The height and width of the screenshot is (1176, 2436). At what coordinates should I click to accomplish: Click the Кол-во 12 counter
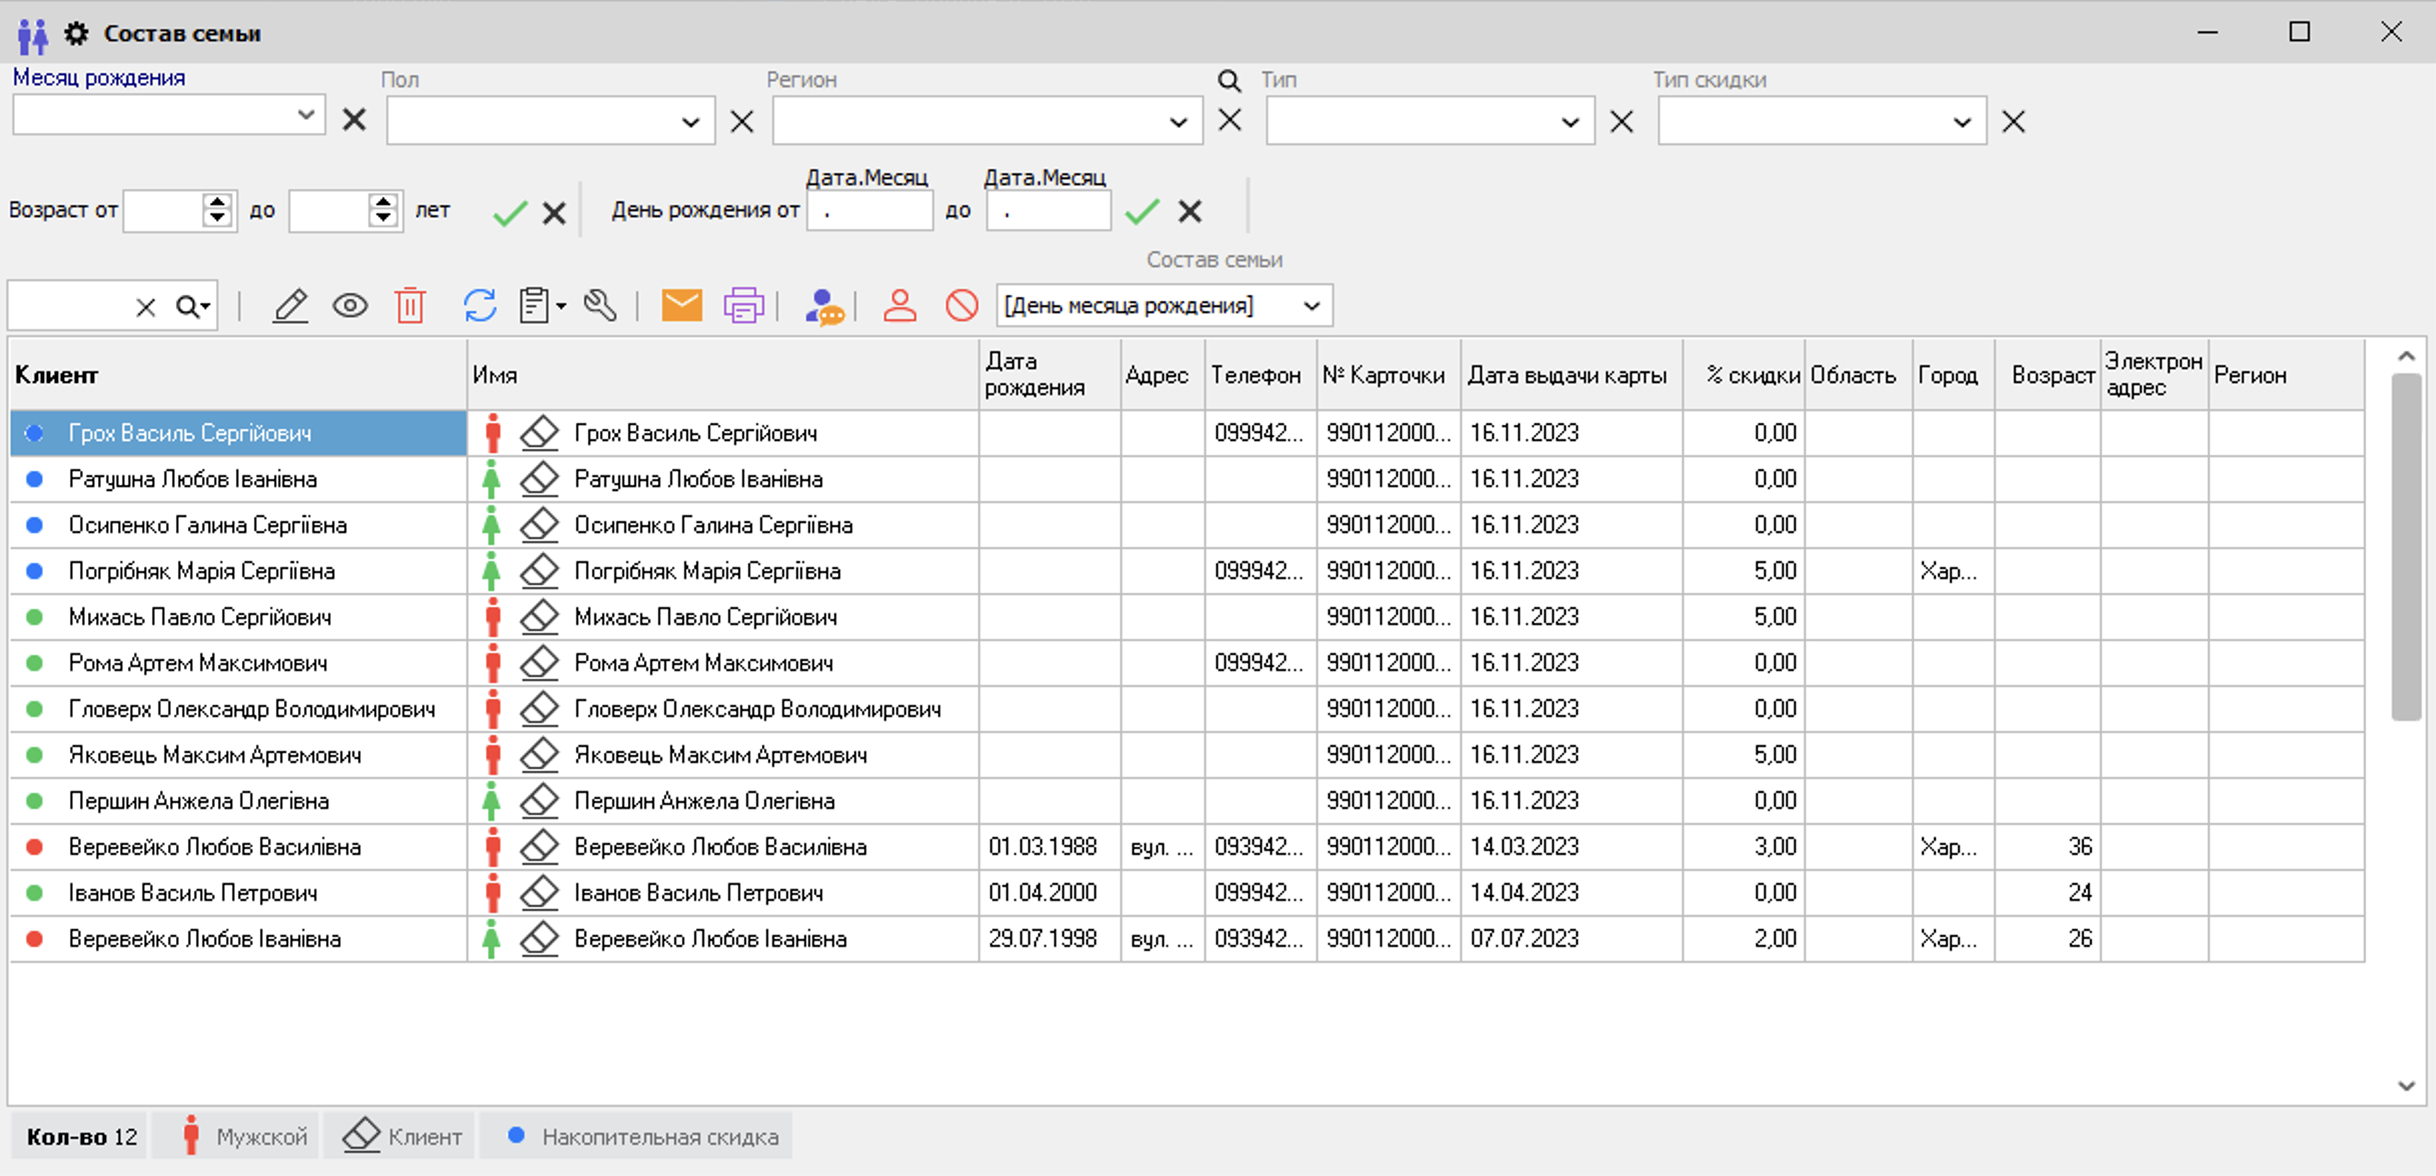pos(80,1137)
